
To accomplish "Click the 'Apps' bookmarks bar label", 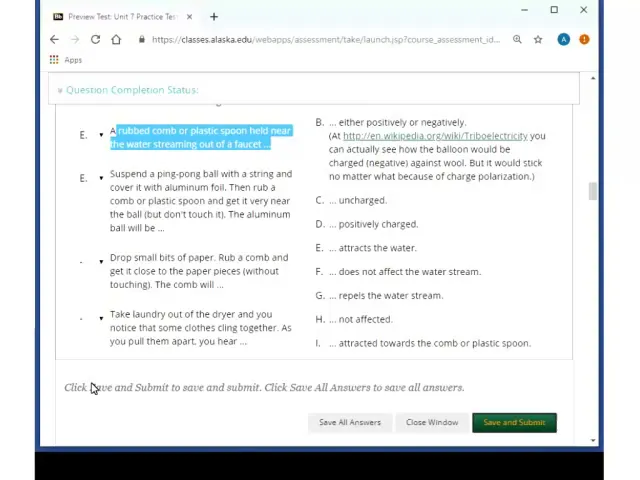I will [73, 60].
